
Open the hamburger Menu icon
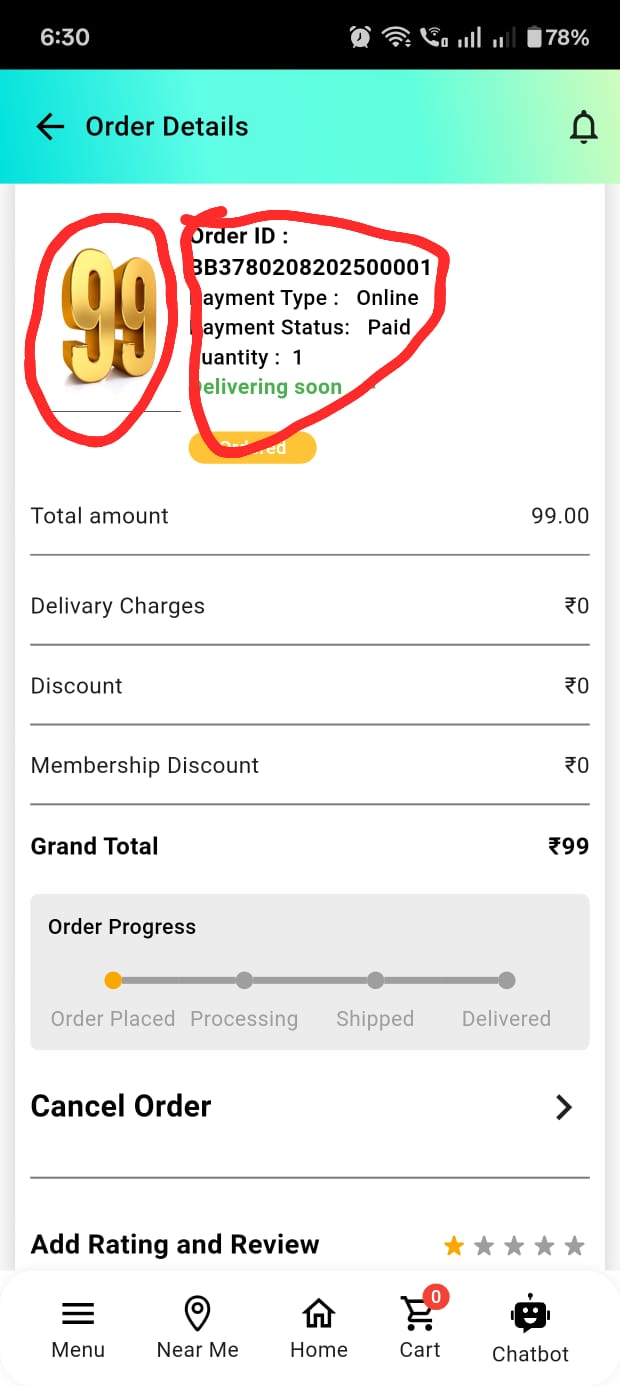pyautogui.click(x=78, y=1314)
